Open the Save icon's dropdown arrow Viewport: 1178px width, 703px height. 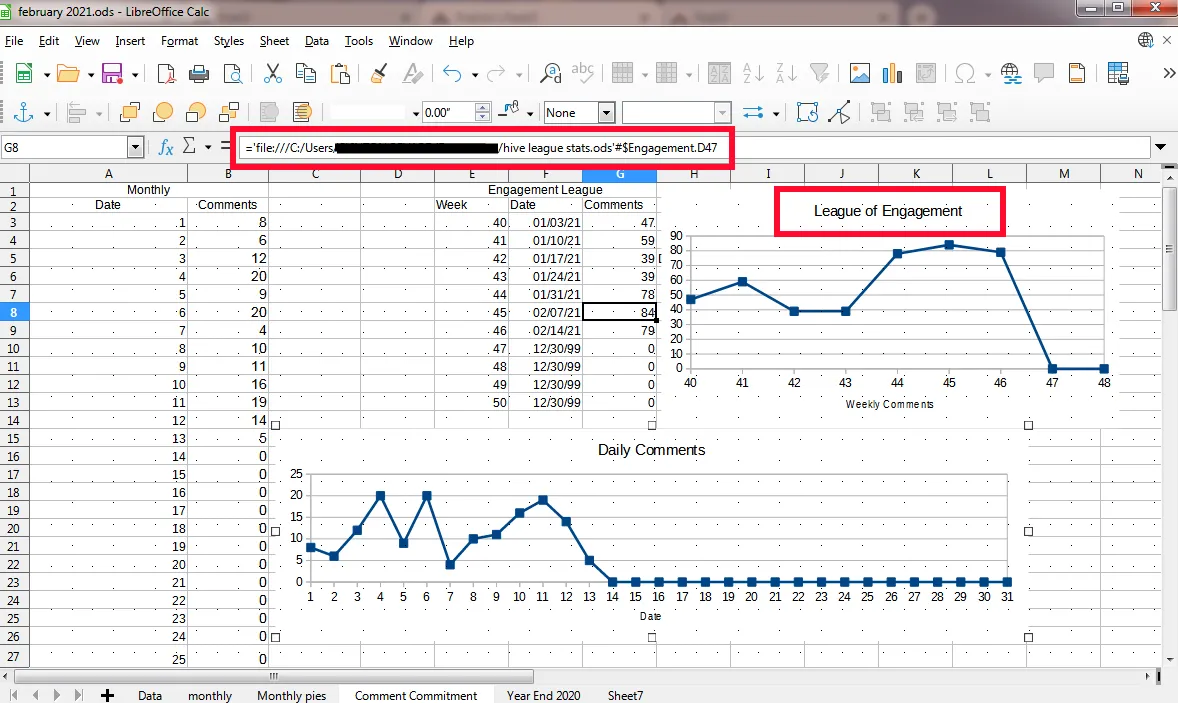pos(135,74)
